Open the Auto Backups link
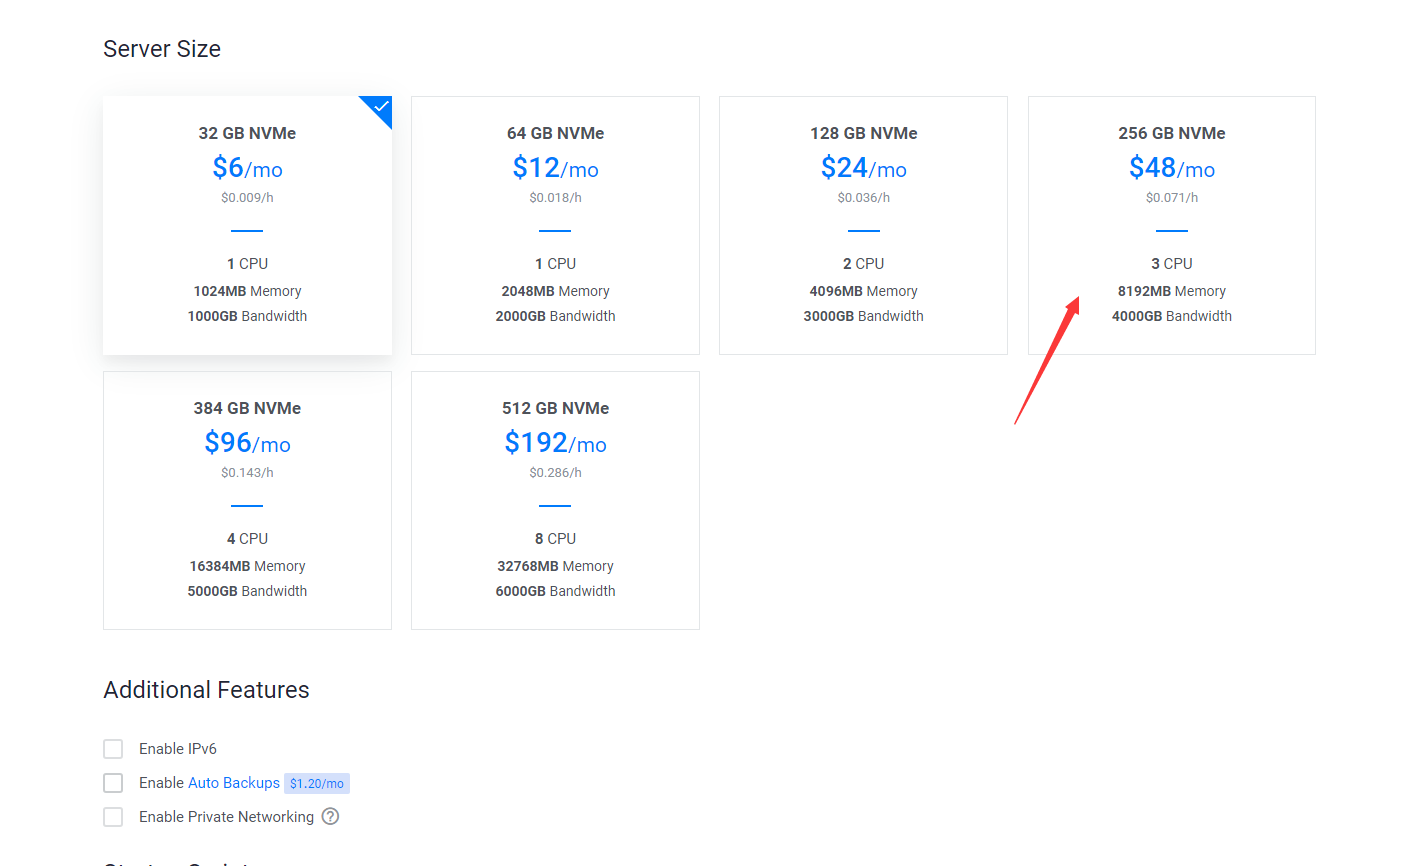The width and height of the screenshot is (1428, 866). coord(233,783)
